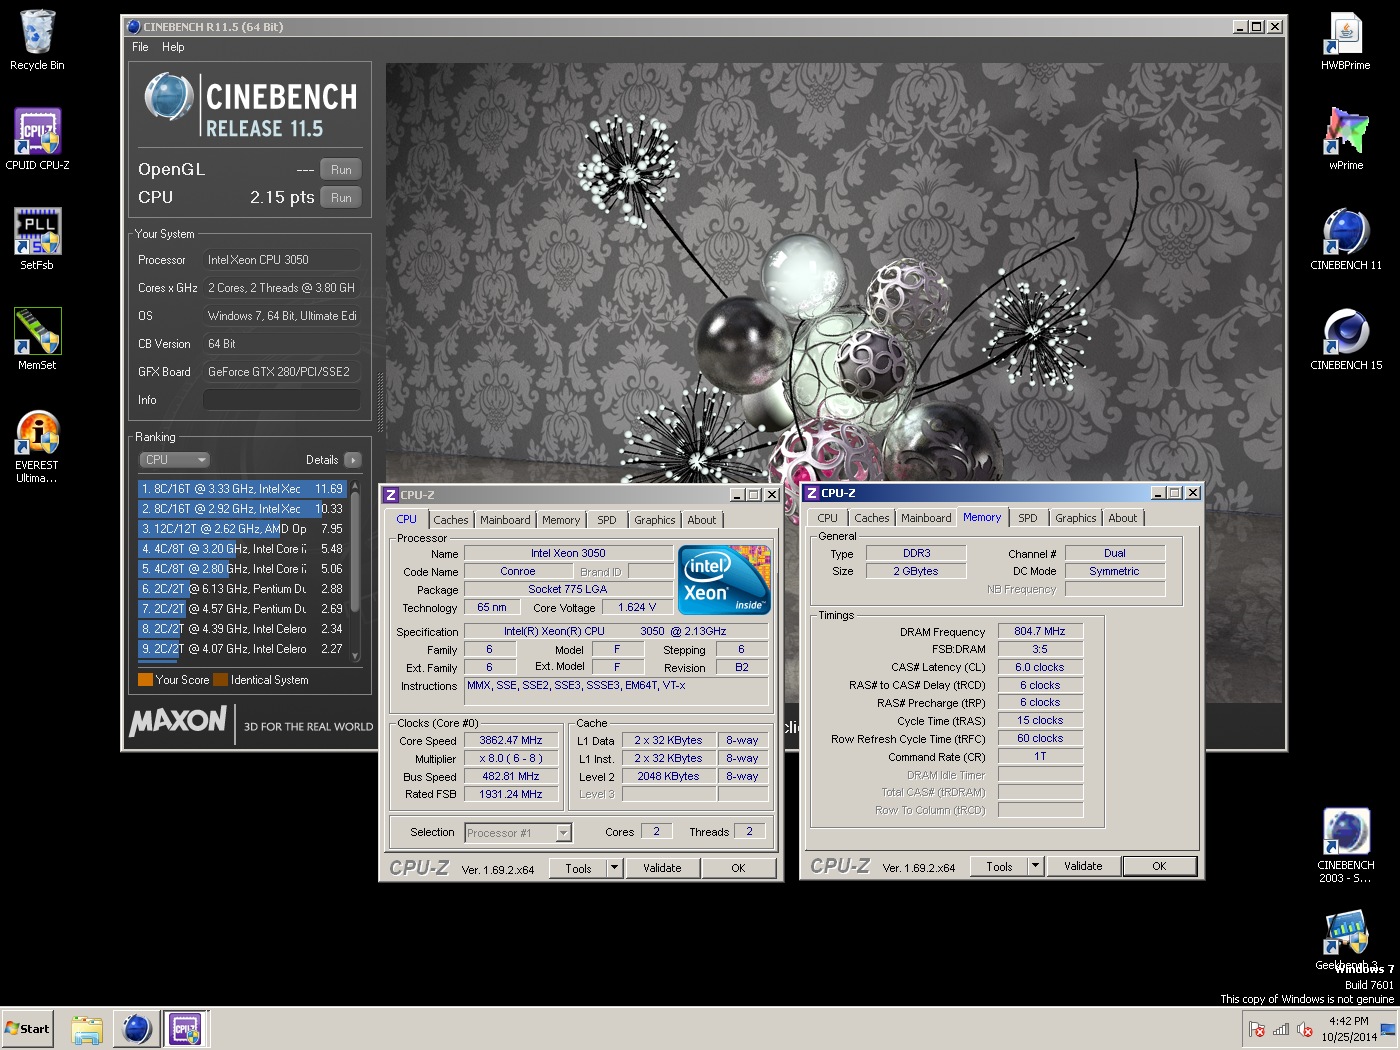The height and width of the screenshot is (1050, 1400).
Task: Open the HWBPrime desktop shortcut
Action: coord(1346,40)
